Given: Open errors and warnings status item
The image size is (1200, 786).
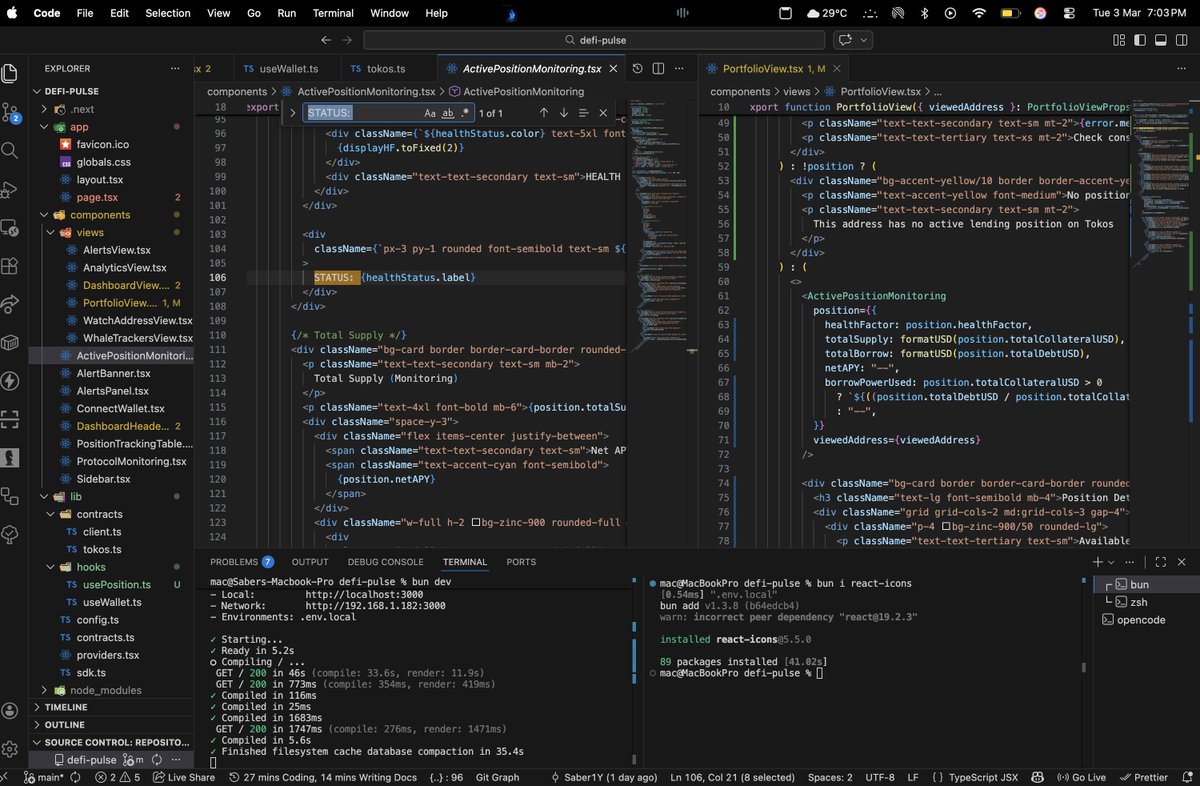Looking at the screenshot, I should point(119,777).
